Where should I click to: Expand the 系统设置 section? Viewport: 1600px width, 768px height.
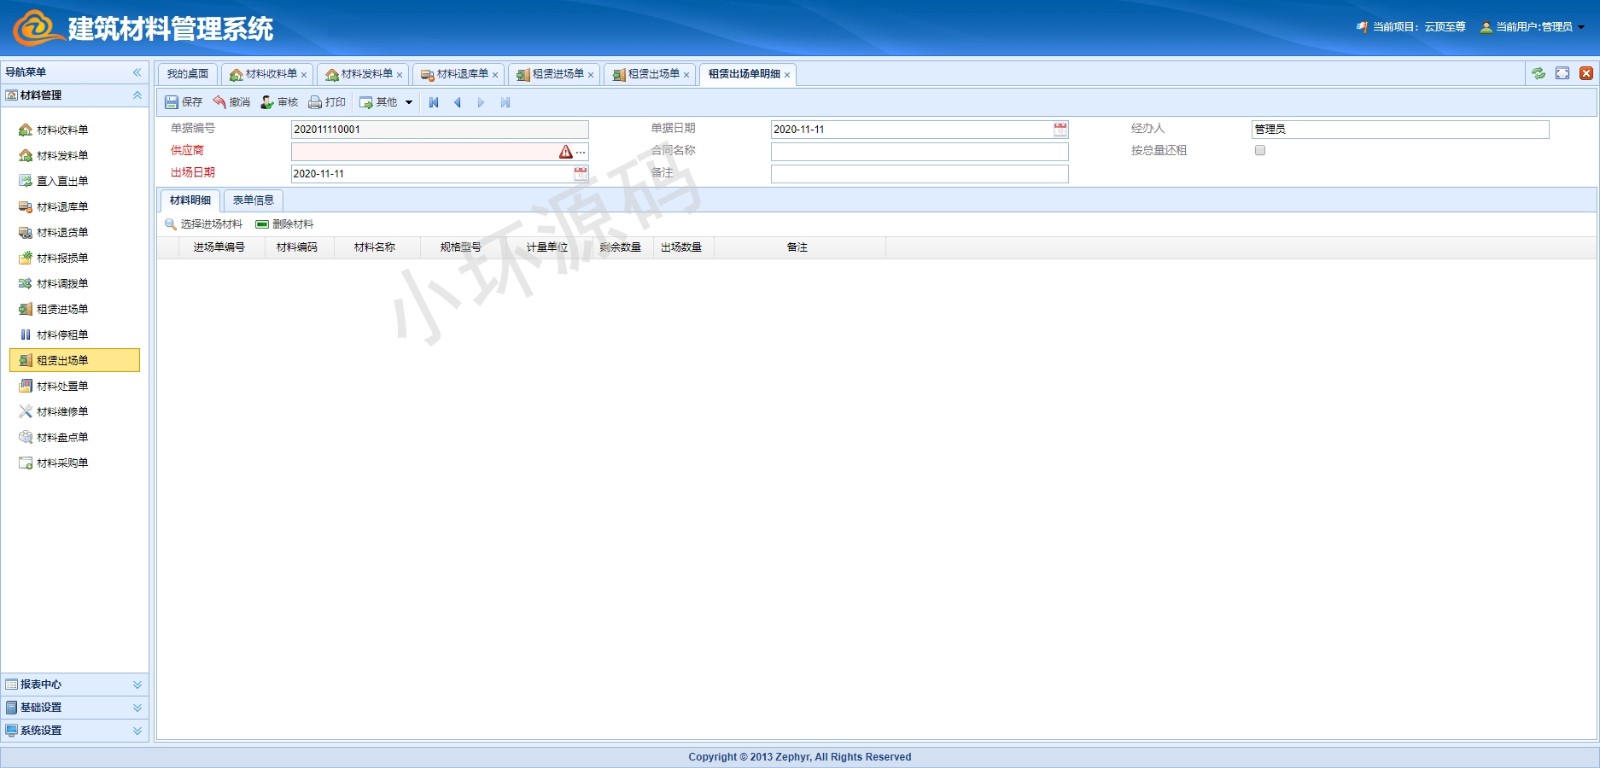pyautogui.click(x=137, y=731)
